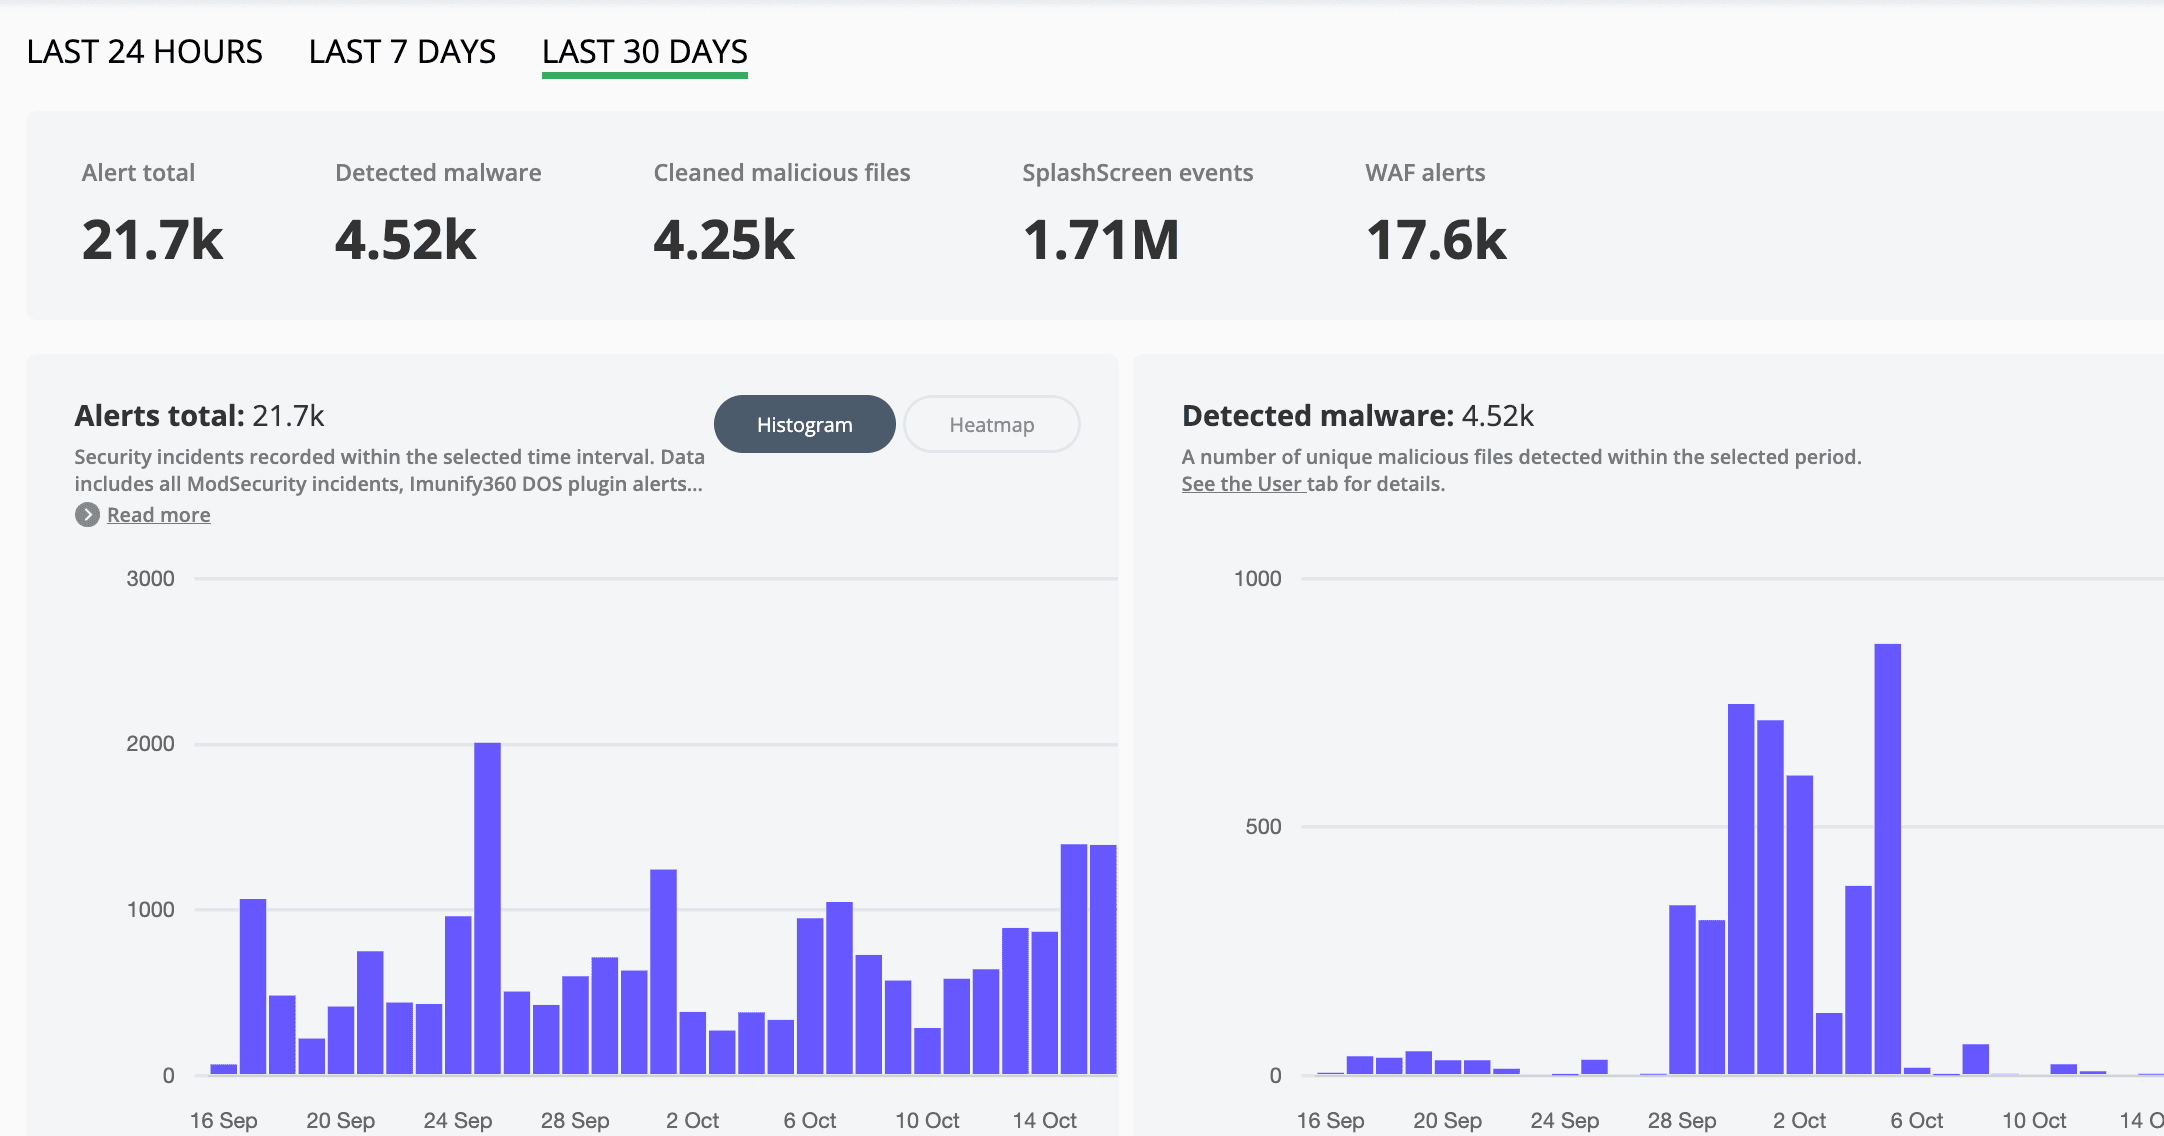Image resolution: width=2164 pixels, height=1136 pixels.
Task: Click the 16 Sep label under malware chart
Action: 1331,1121
